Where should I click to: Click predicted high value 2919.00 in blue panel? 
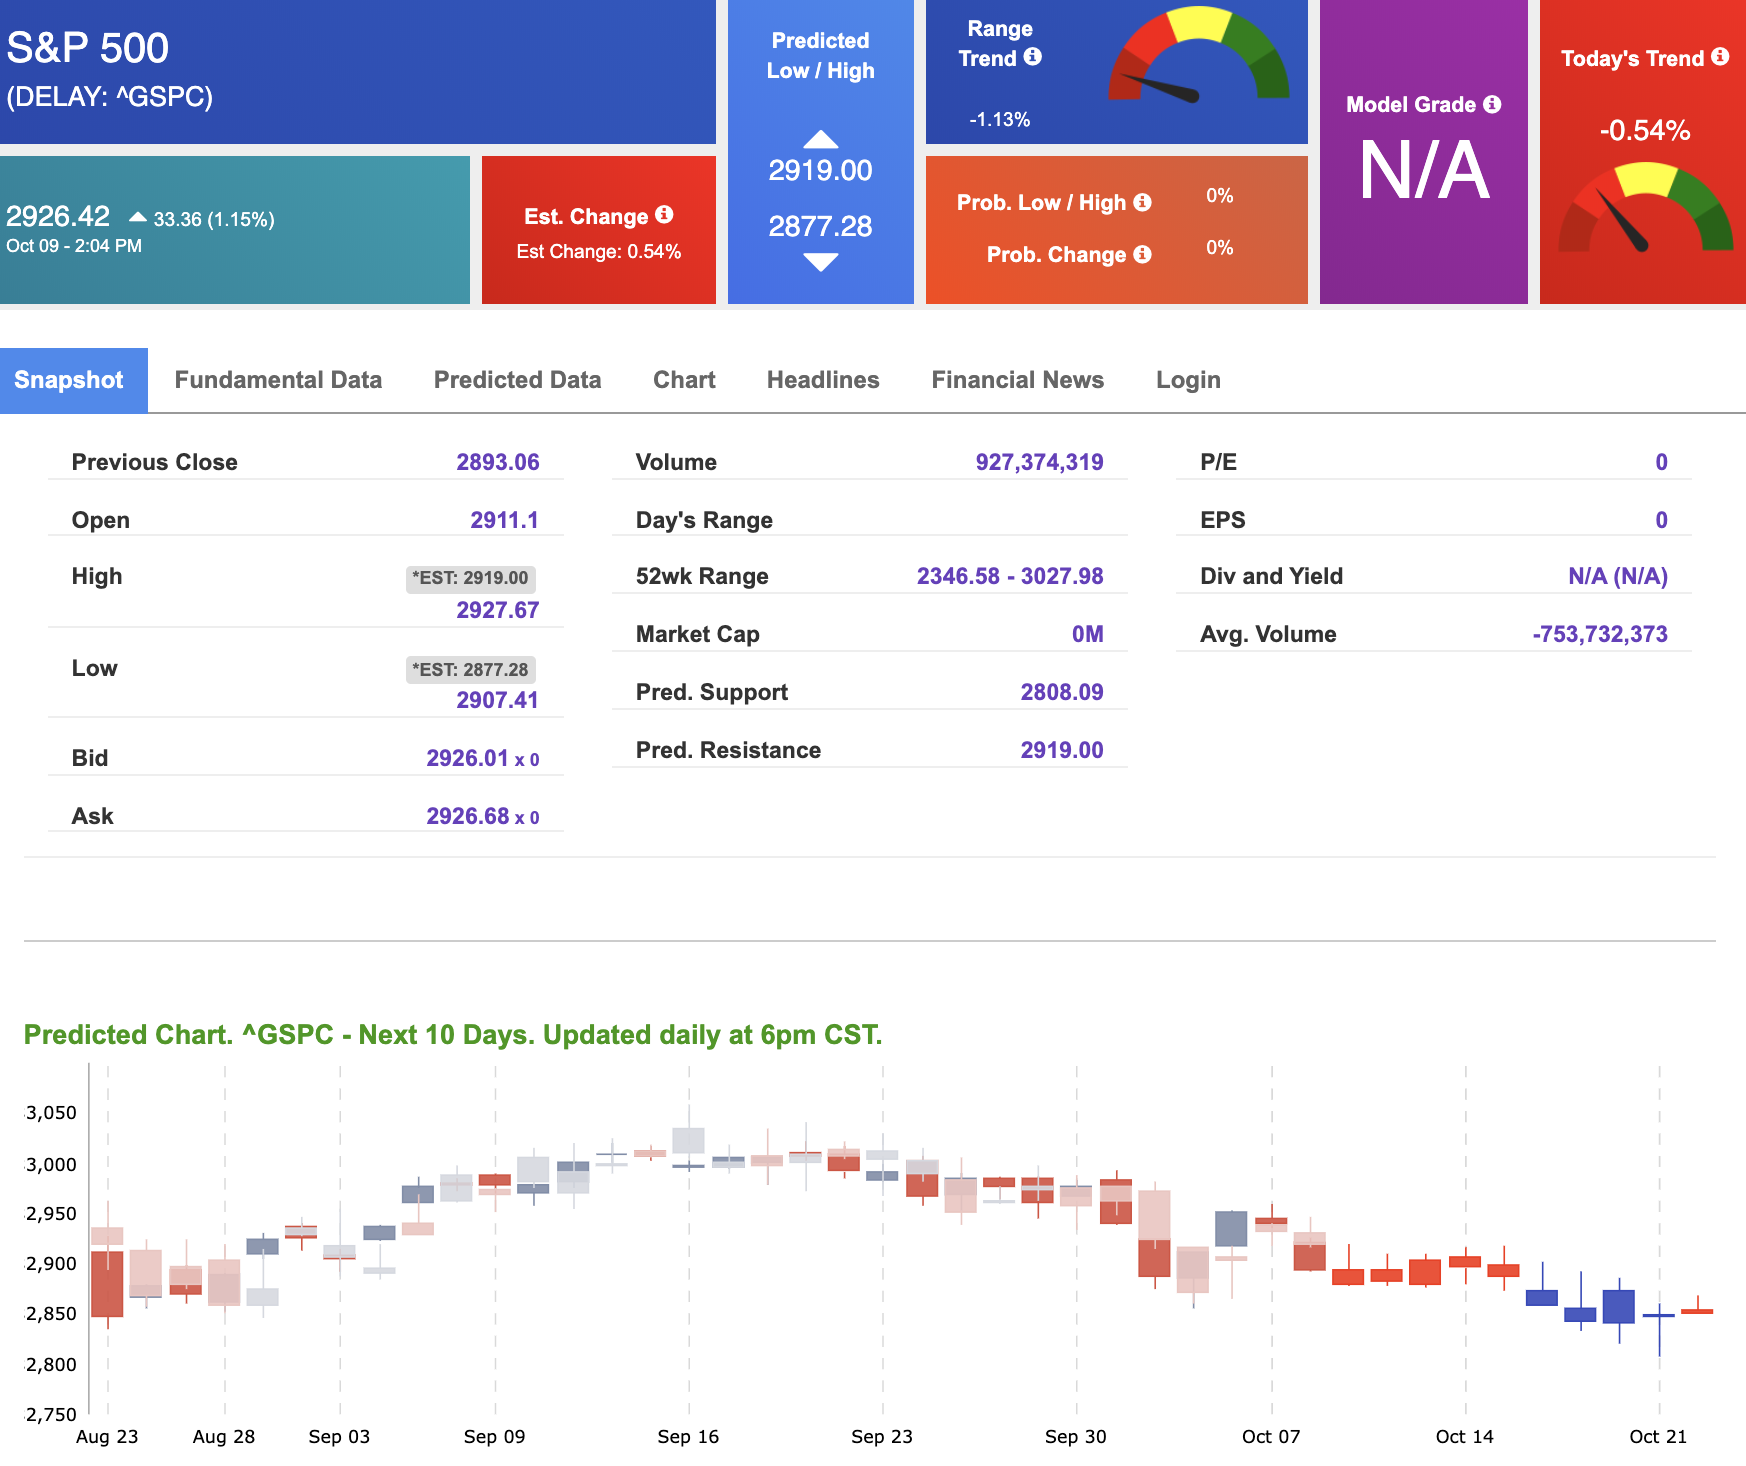(x=821, y=171)
